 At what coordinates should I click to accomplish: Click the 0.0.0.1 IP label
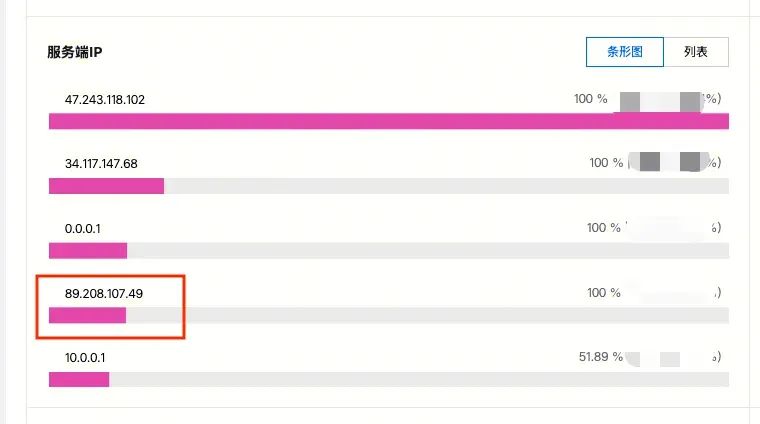point(83,229)
